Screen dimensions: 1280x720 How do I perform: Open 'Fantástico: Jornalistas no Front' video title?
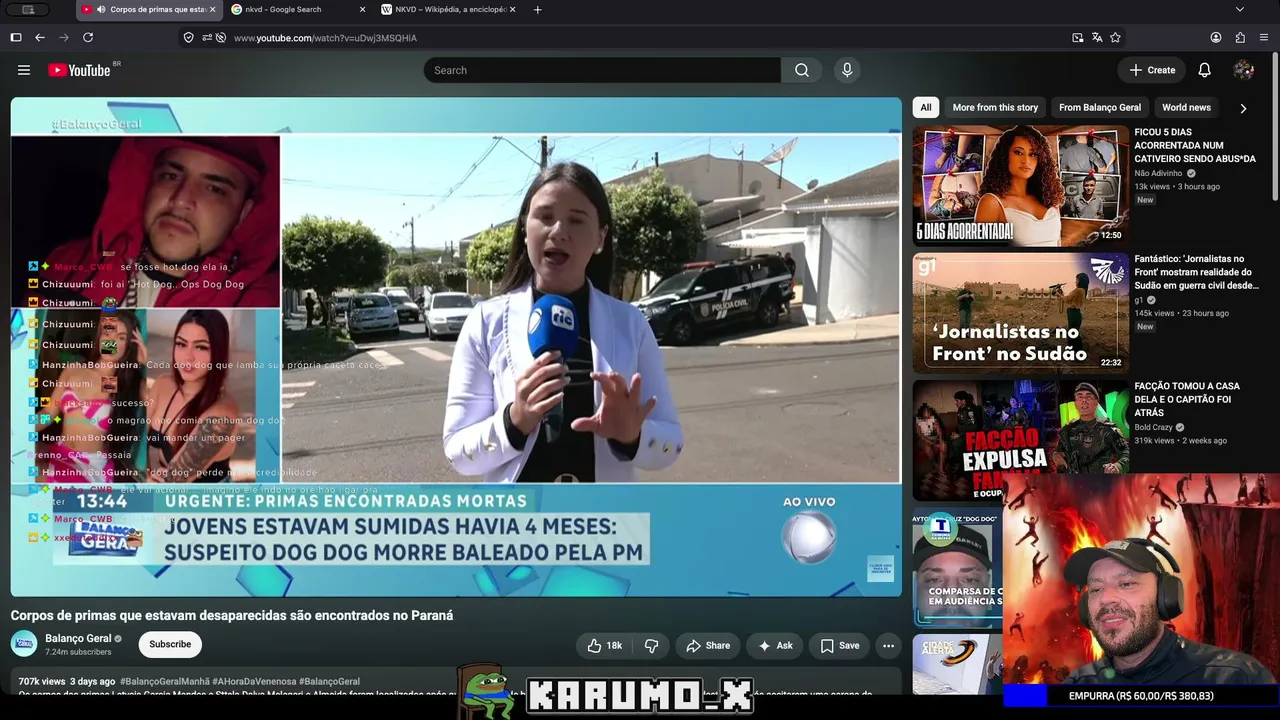1197,272
